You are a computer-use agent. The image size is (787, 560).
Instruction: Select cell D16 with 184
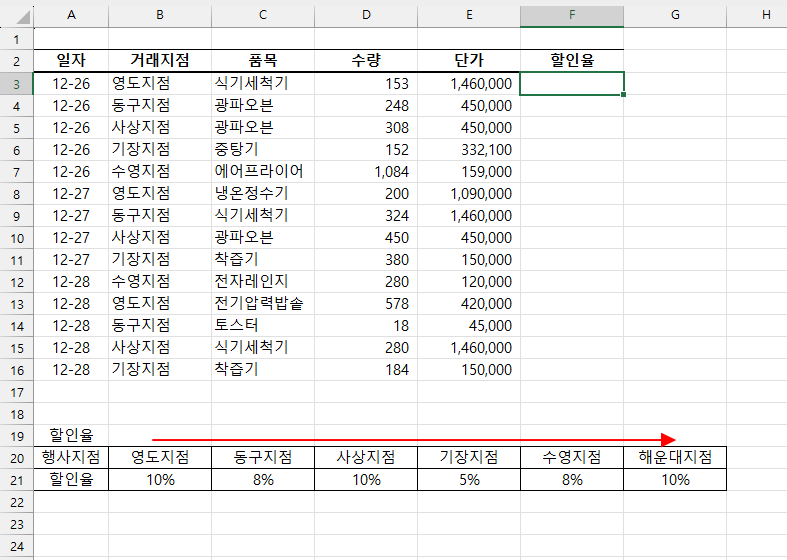(366, 370)
